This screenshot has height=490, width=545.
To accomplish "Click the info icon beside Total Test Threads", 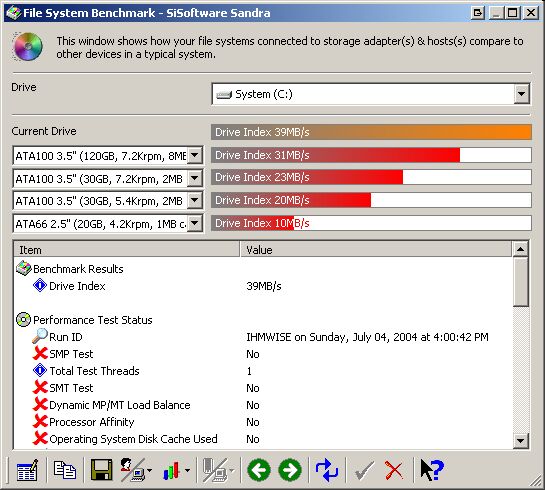I will click(40, 370).
